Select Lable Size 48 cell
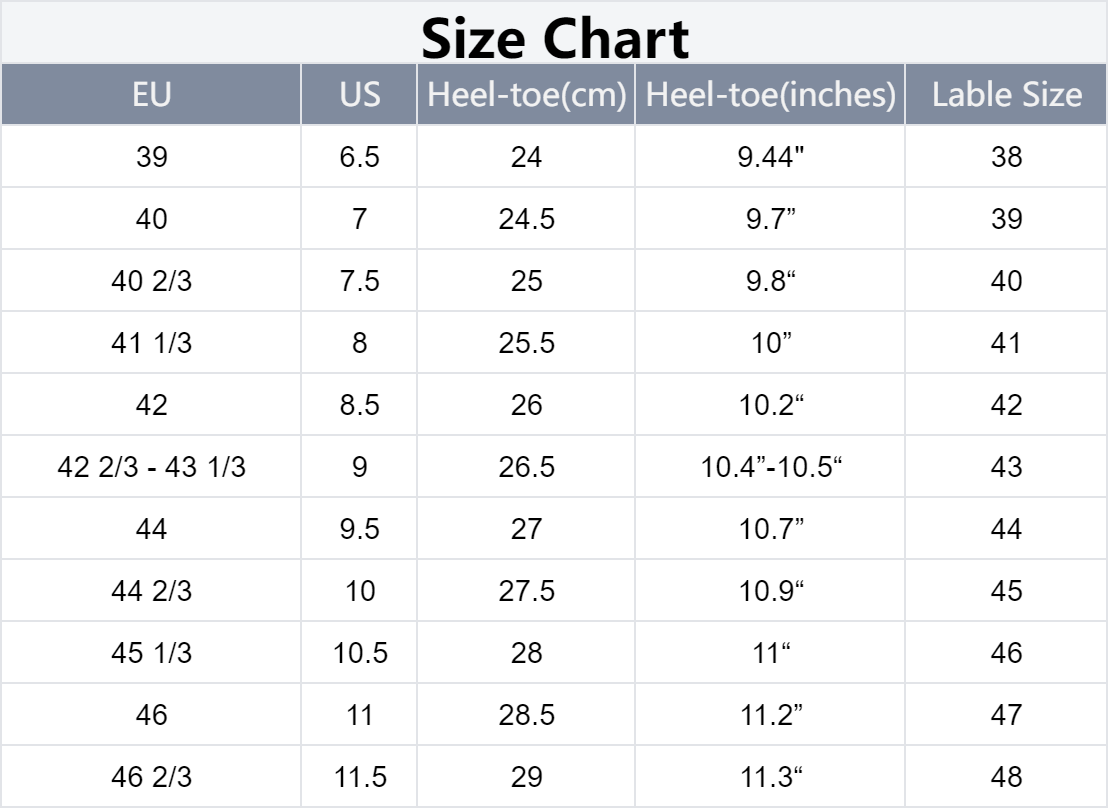The width and height of the screenshot is (1108, 808). (x=1006, y=777)
